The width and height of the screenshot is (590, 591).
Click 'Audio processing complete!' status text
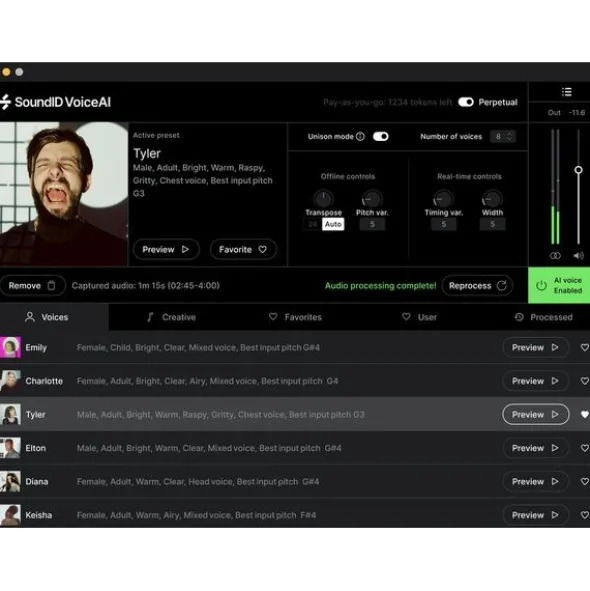click(x=380, y=286)
